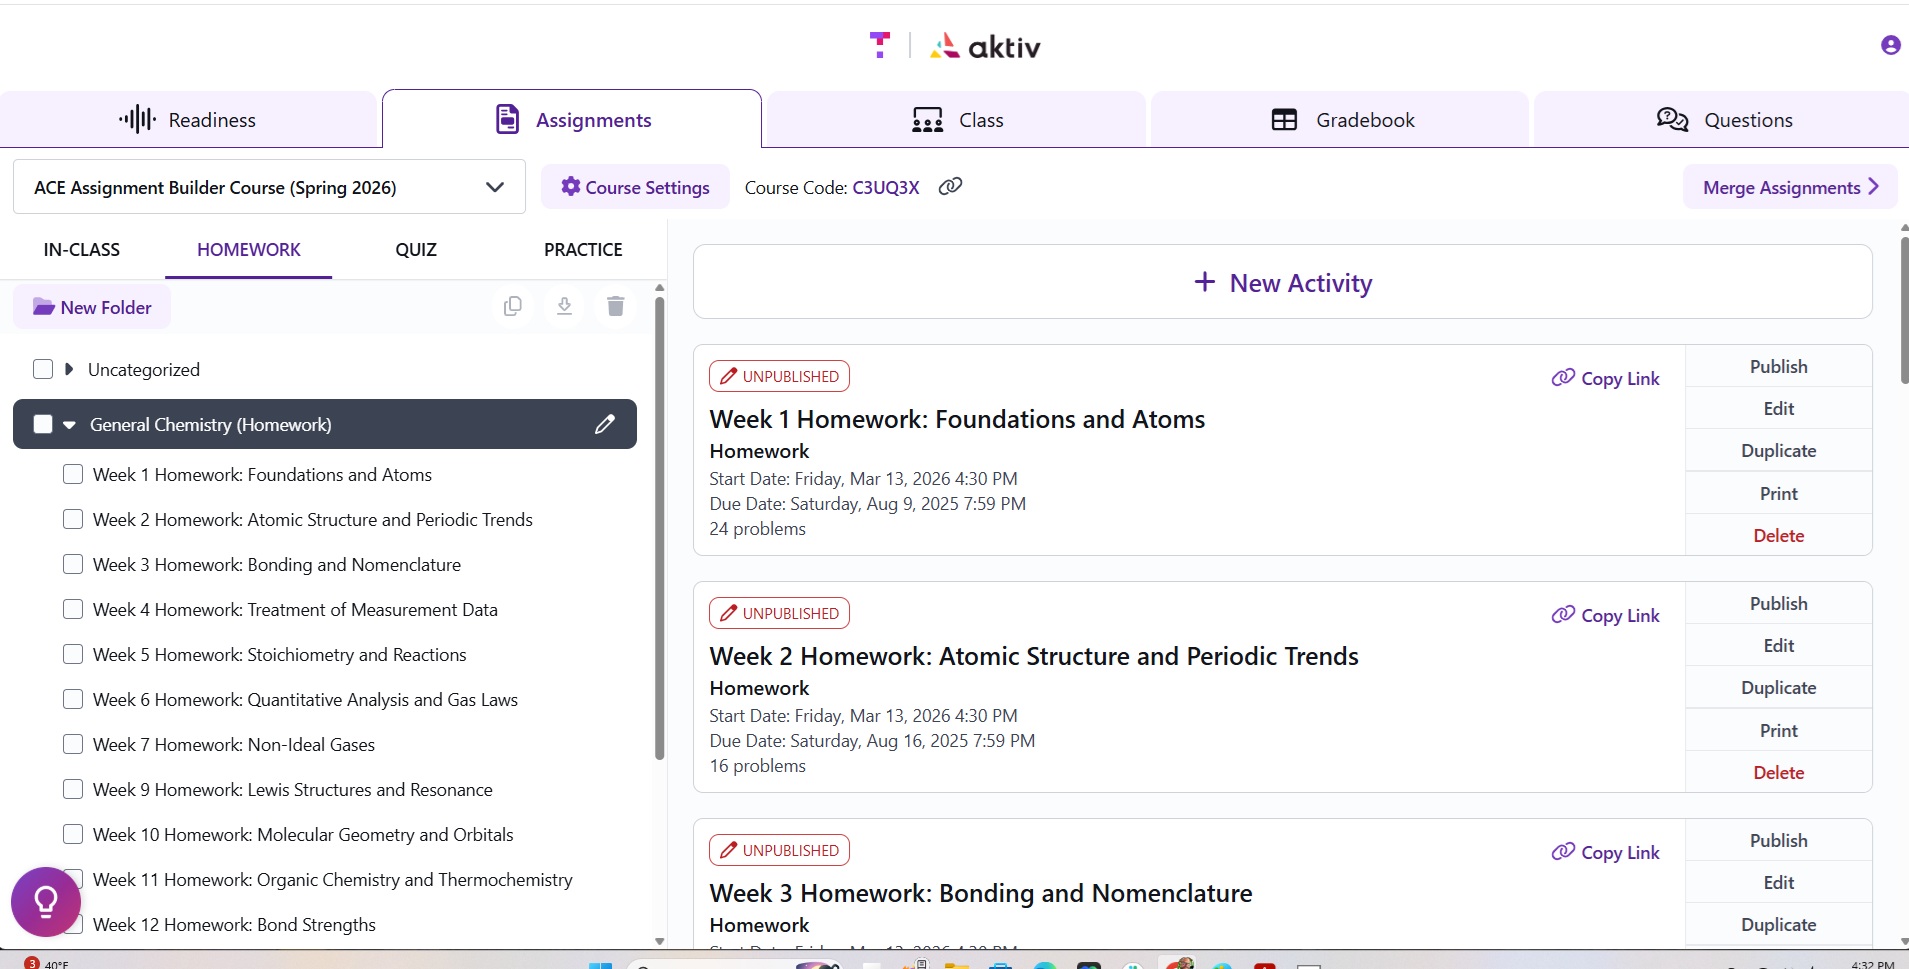
Task: Open the Class tab
Action: (957, 120)
